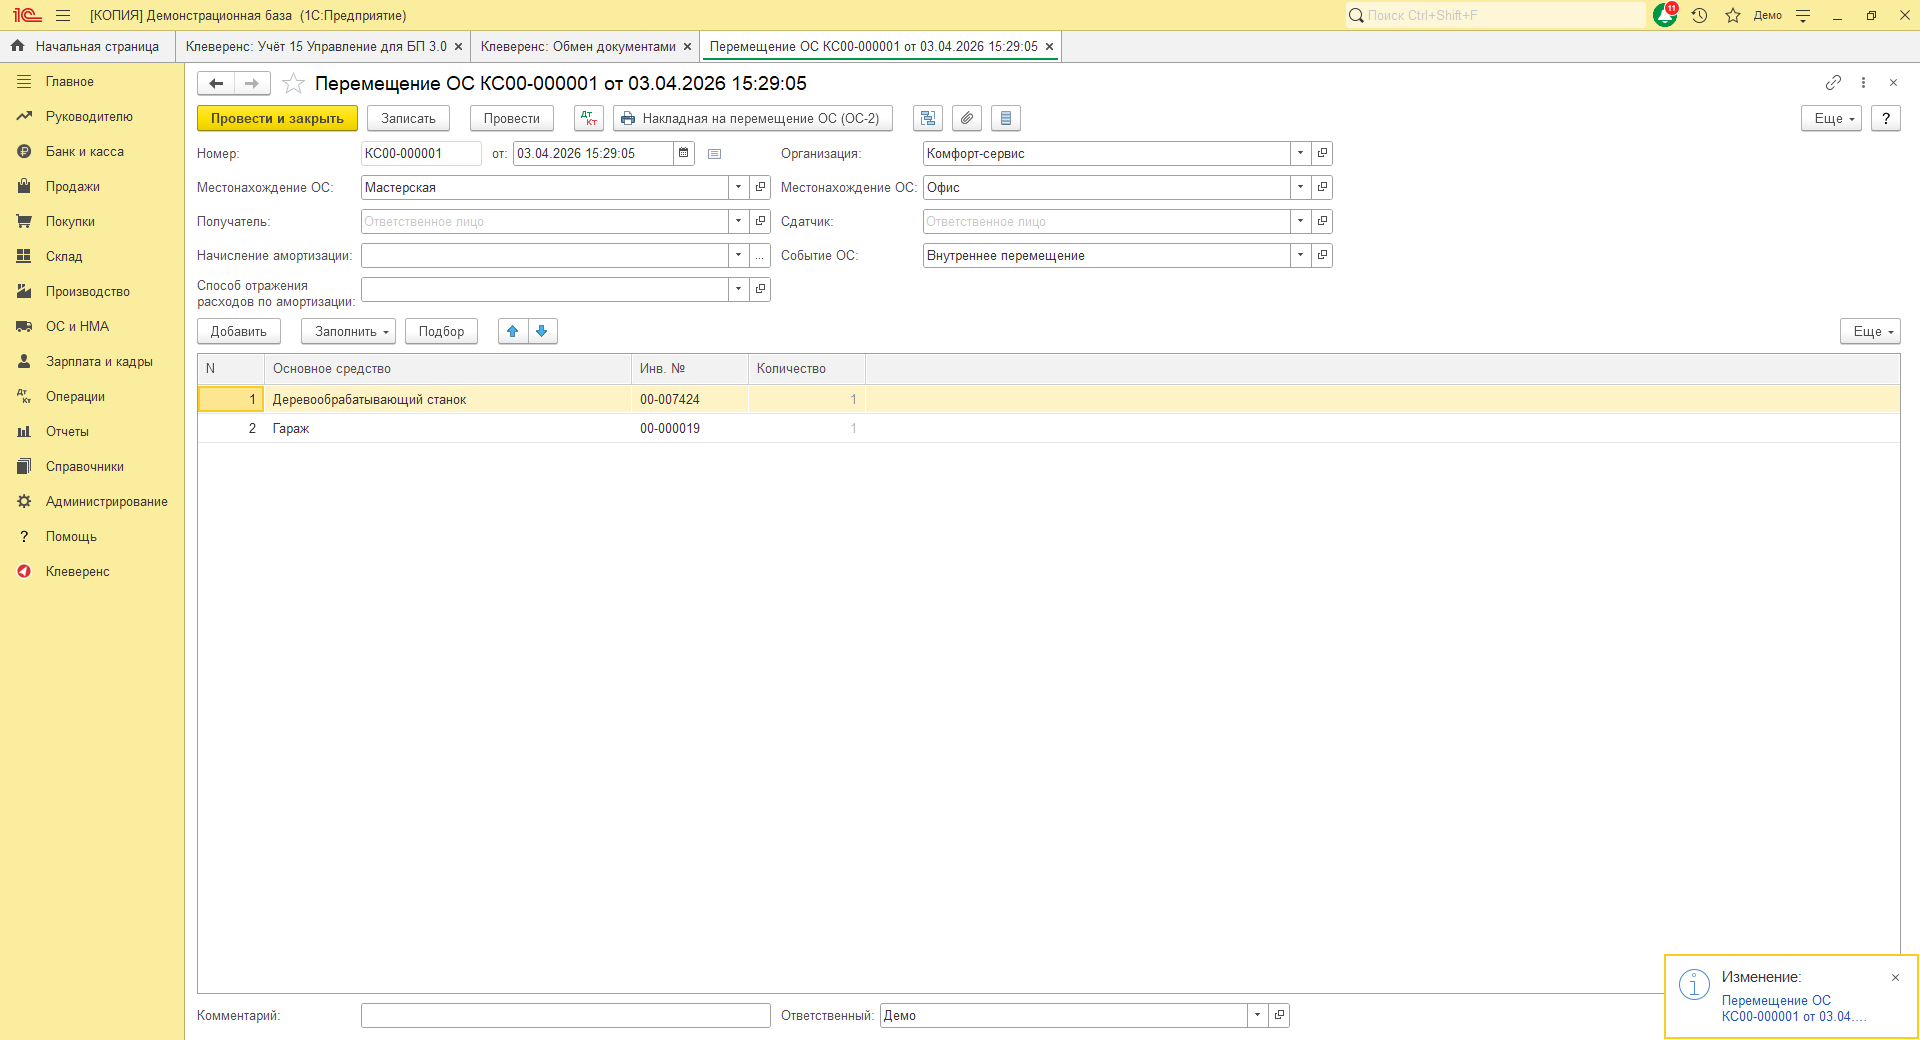The width and height of the screenshot is (1920, 1040).
Task: Go to the Справочники section
Action: [x=84, y=466]
